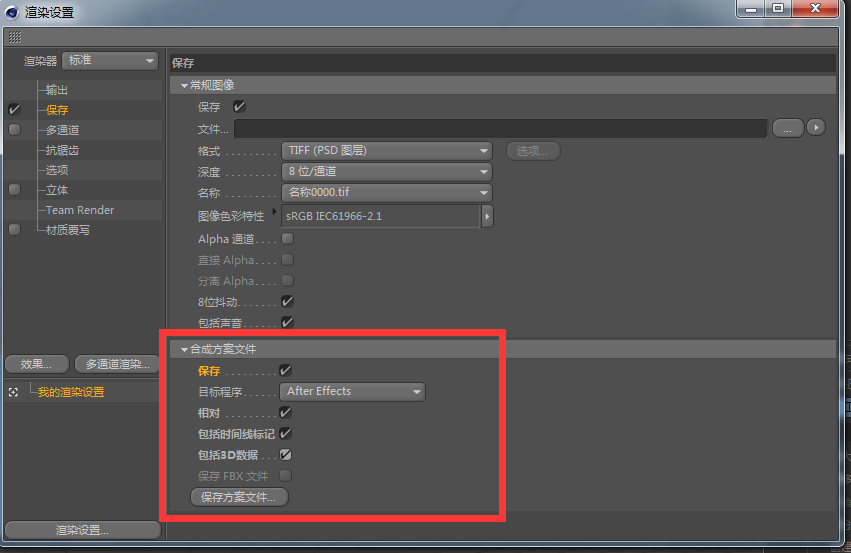The width and height of the screenshot is (851, 553).
Task: Enable the Alpha 通道 checkbox
Action: tap(288, 238)
